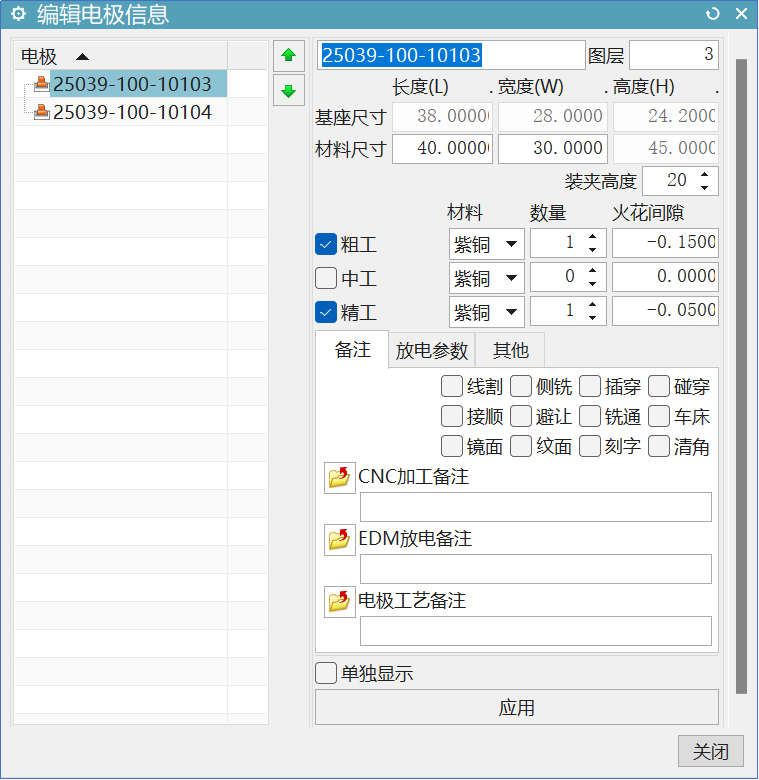Click the gear icon in title bar

(x=17, y=14)
